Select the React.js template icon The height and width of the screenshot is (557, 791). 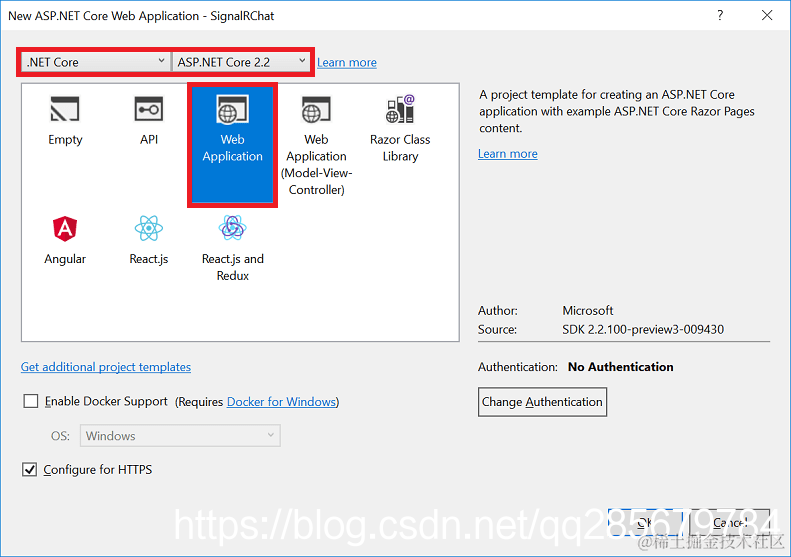point(149,229)
